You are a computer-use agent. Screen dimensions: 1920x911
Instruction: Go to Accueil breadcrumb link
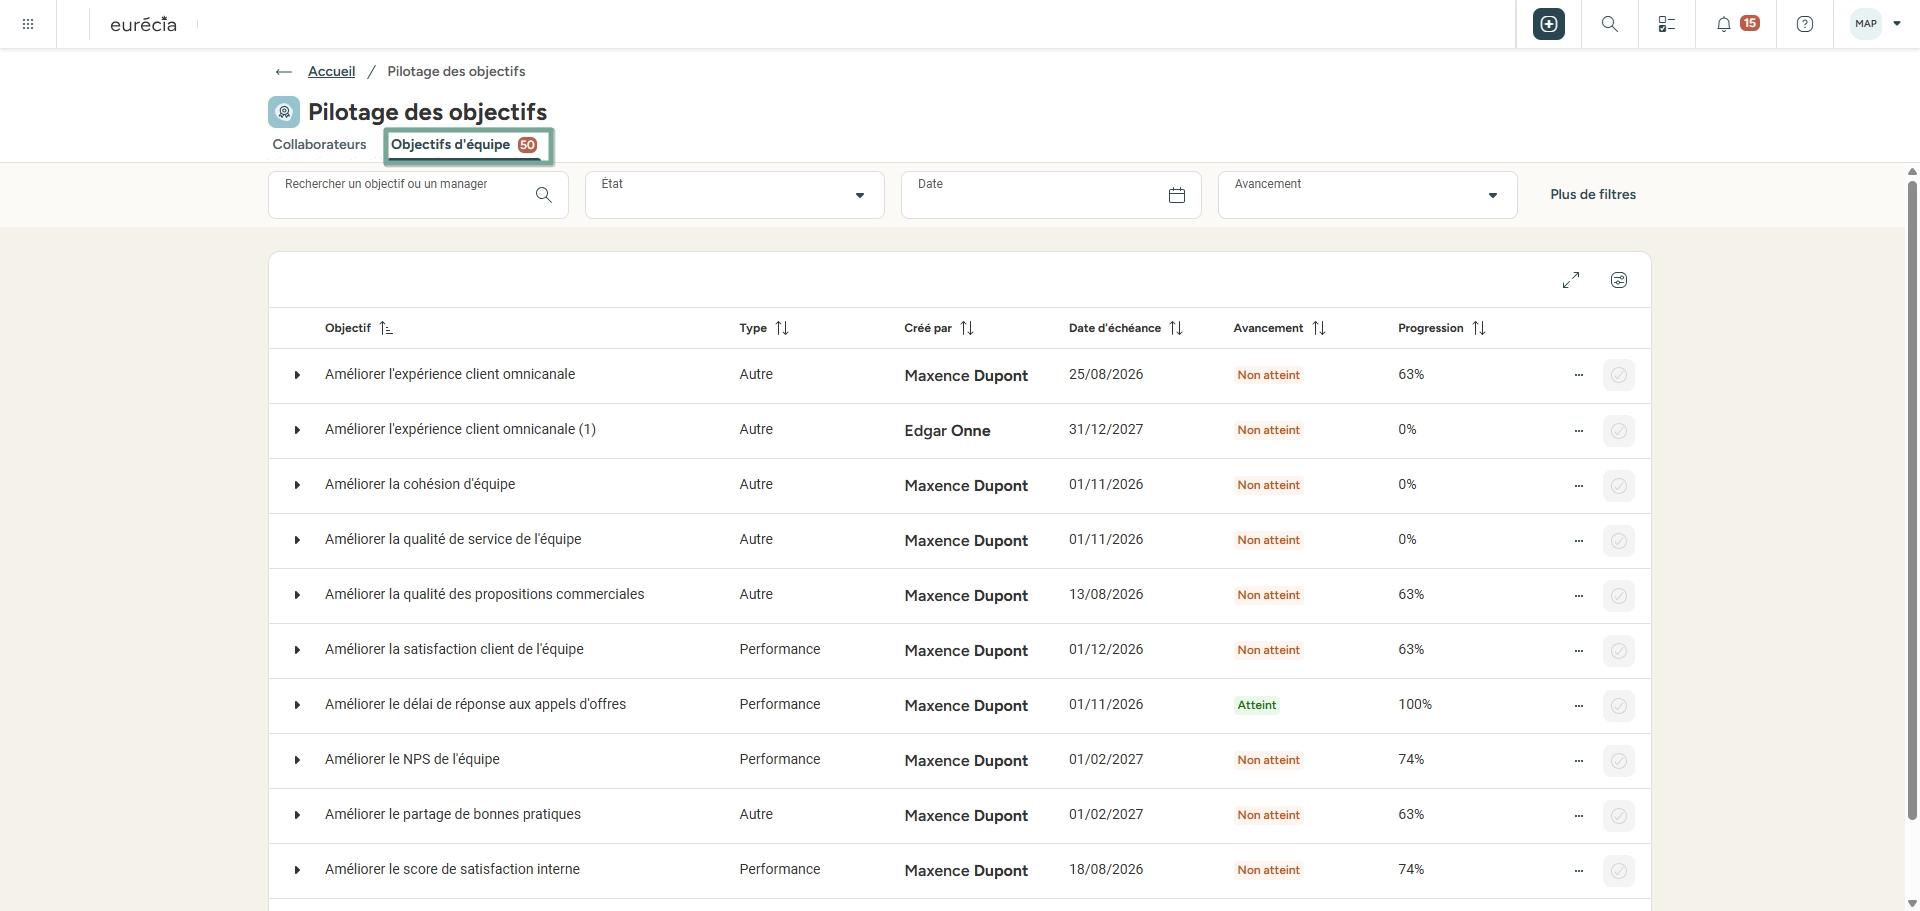point(332,72)
